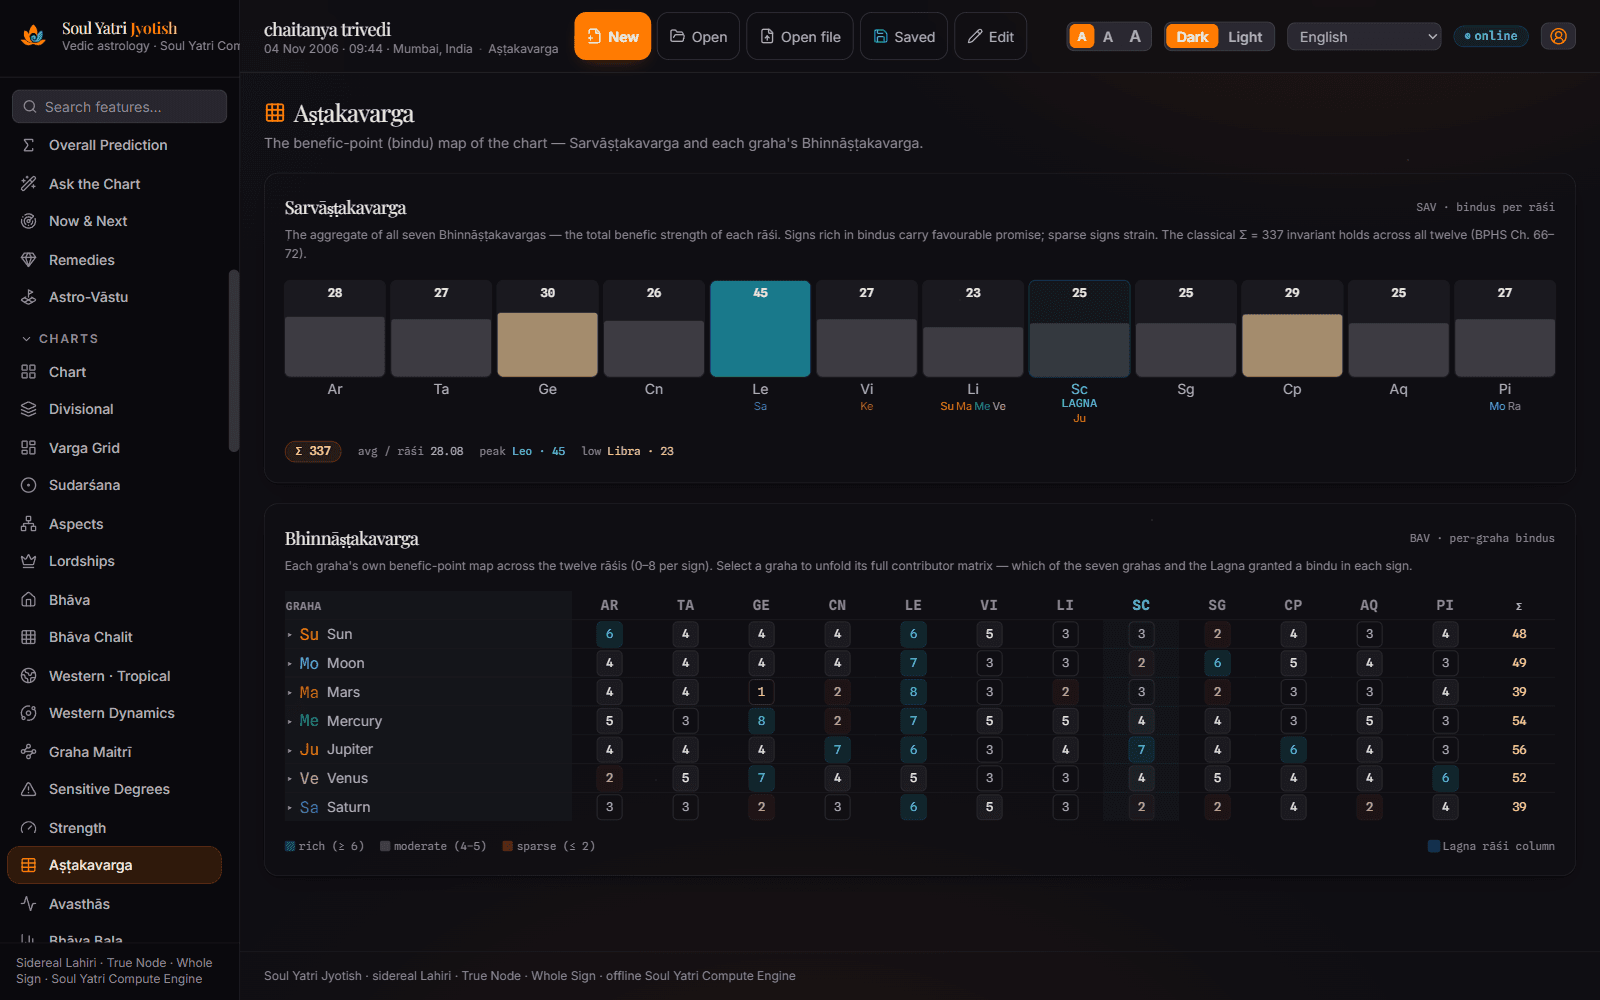Click the Divisional layers icon

tap(29, 409)
